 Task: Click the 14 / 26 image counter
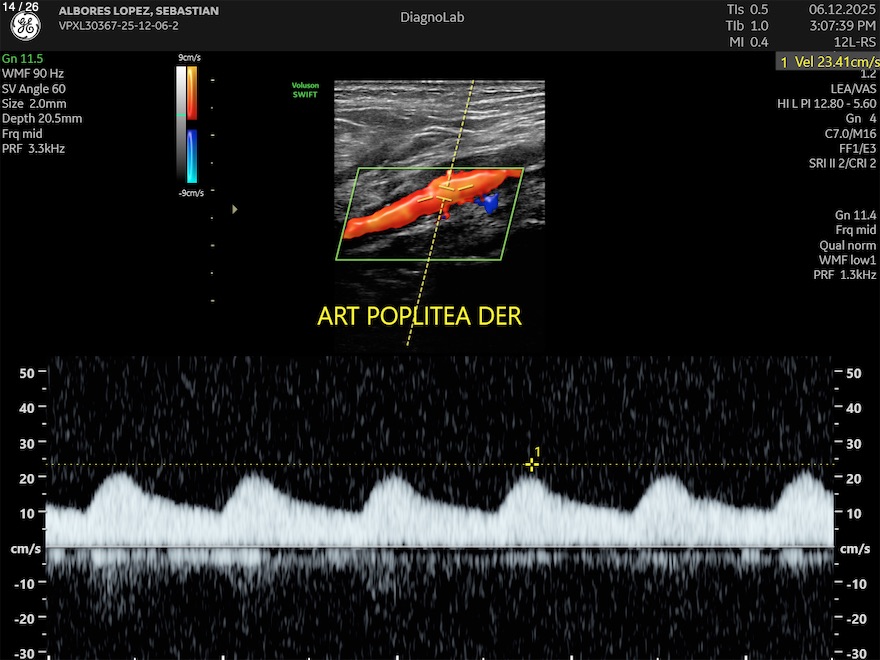(x=24, y=8)
